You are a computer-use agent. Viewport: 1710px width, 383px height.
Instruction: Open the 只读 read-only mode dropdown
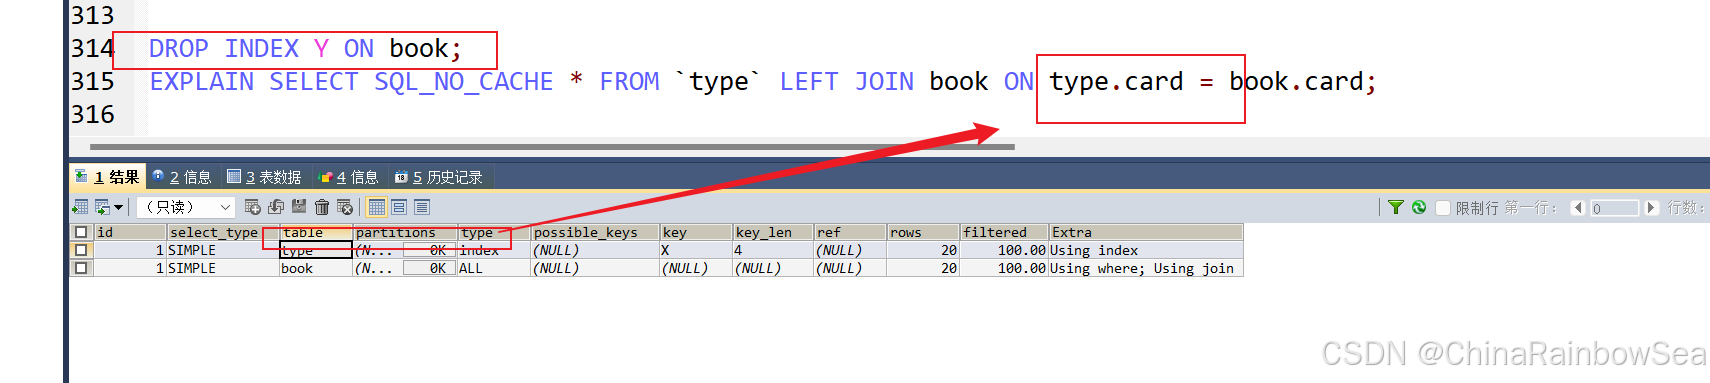click(x=186, y=207)
